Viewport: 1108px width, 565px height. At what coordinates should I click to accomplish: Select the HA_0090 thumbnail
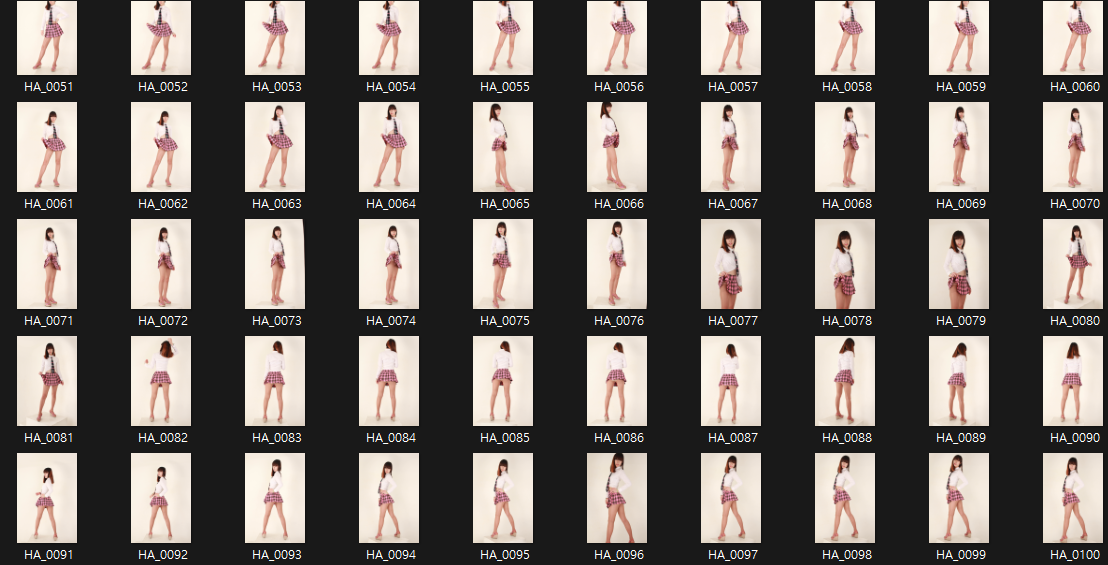(x=1073, y=381)
